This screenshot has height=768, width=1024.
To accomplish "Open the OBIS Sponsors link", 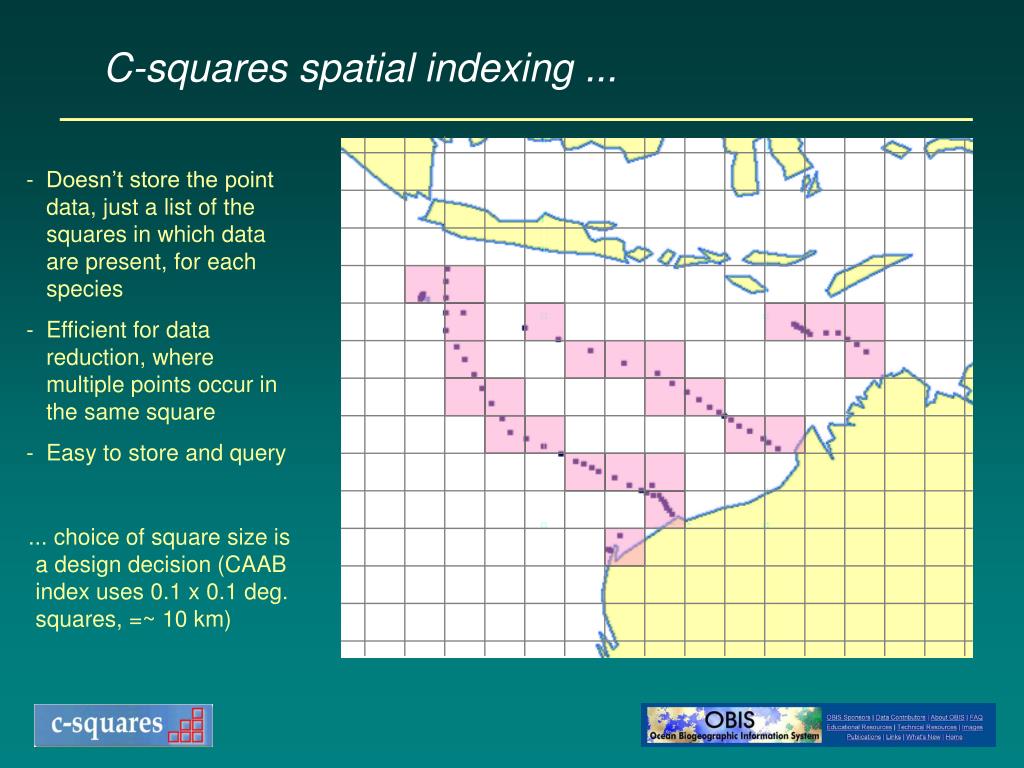I will point(848,717).
